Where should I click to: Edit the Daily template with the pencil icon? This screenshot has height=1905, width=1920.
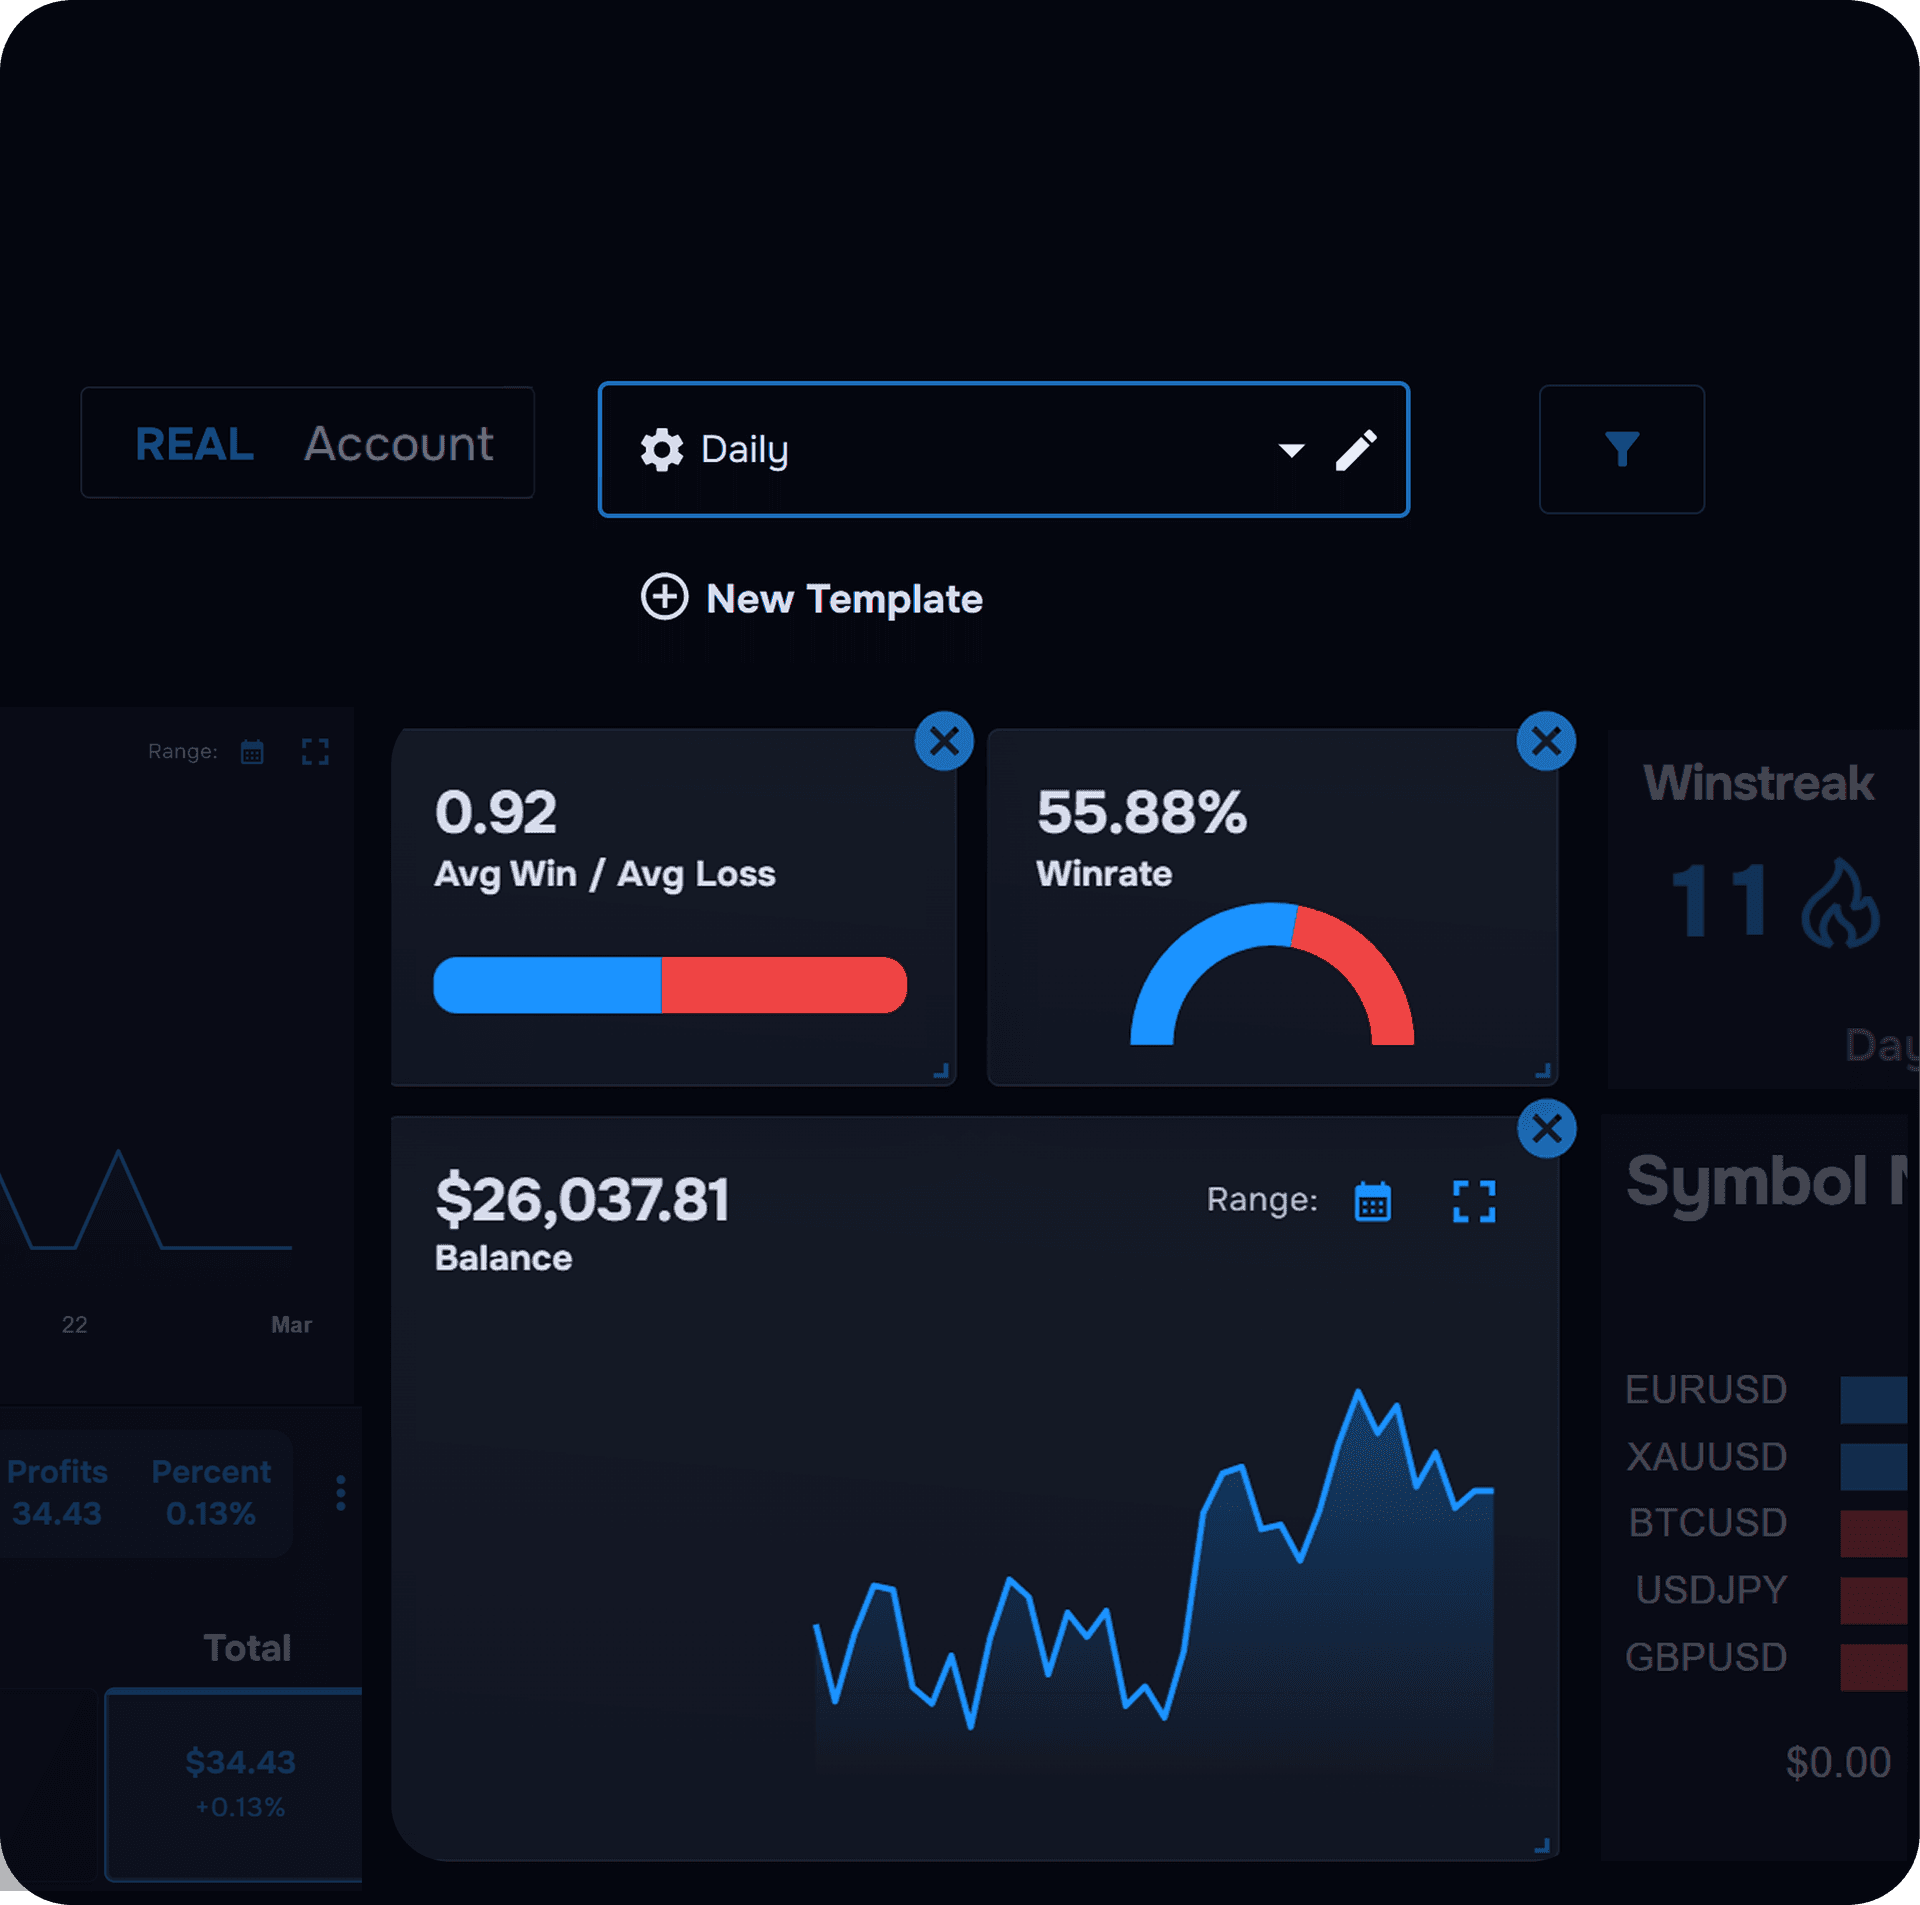1357,450
